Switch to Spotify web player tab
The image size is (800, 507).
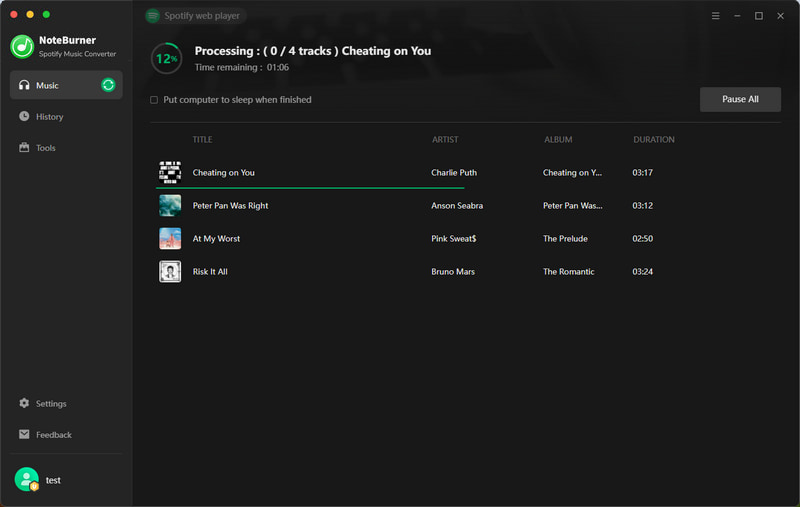tap(195, 16)
